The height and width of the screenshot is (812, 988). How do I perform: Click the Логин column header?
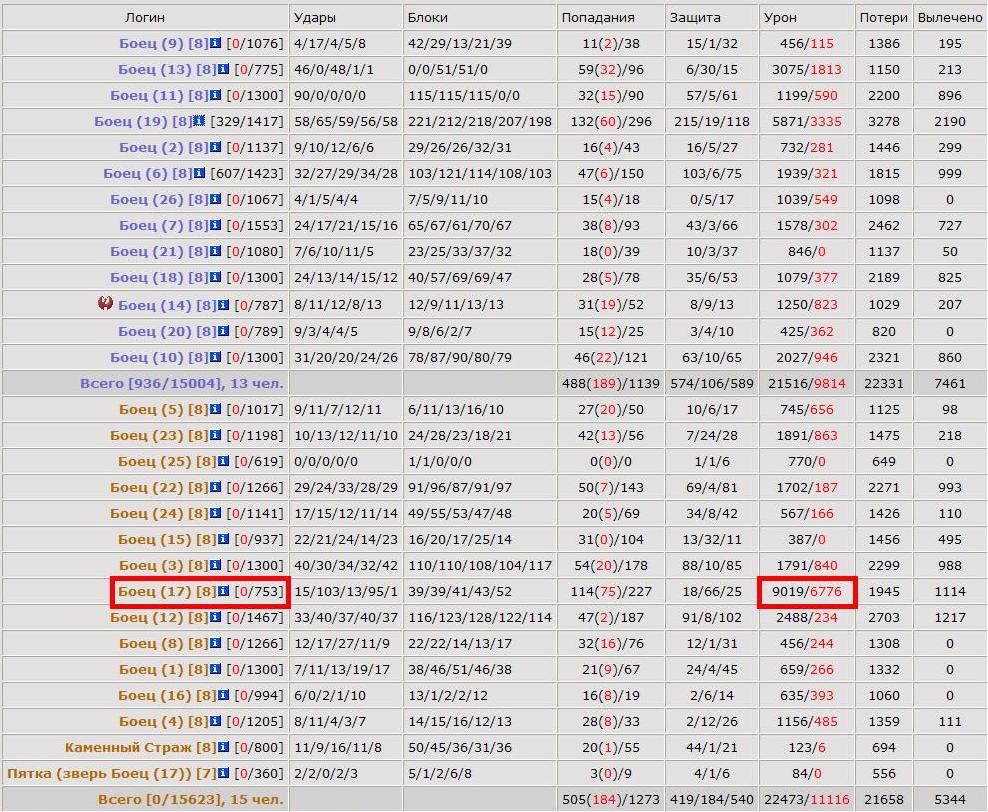click(145, 18)
